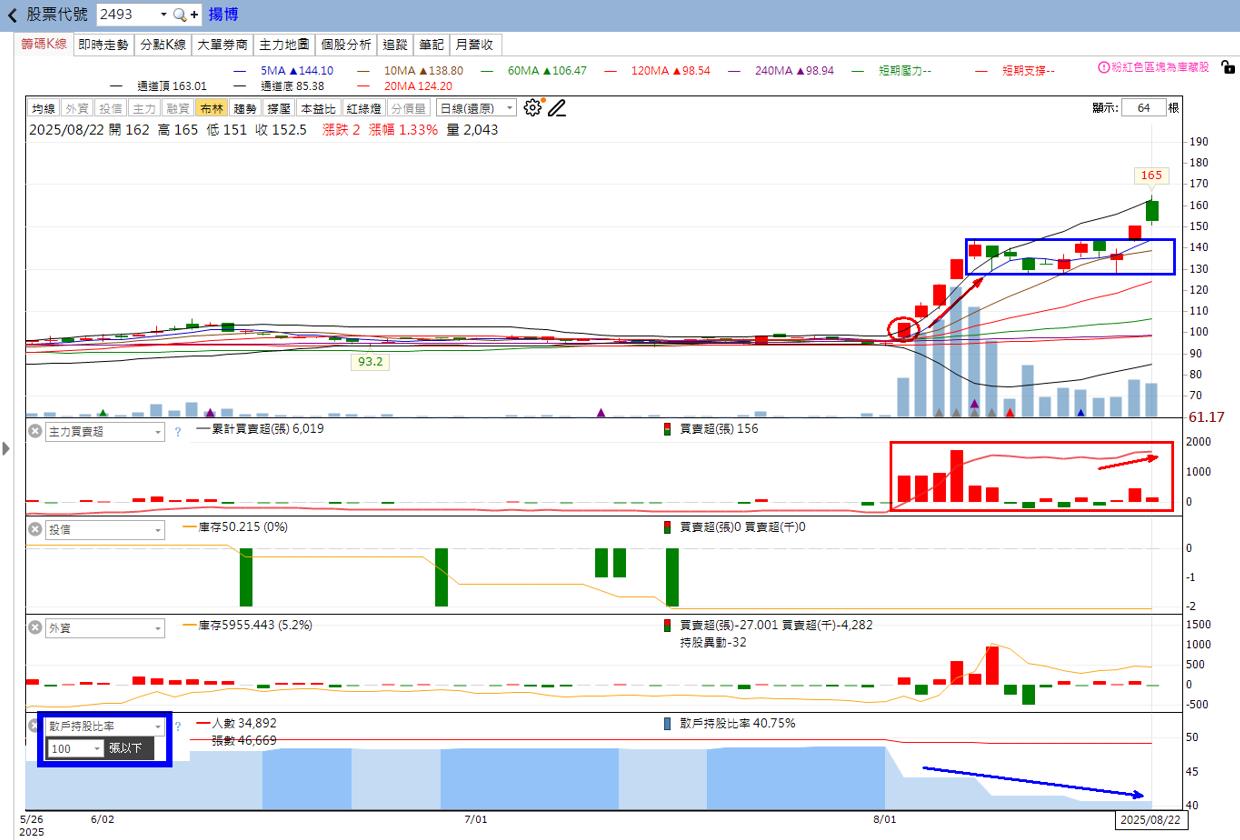This screenshot has height=840, width=1240.
Task: Click the 2025/08/22 date axis label
Action: (x=1150, y=819)
